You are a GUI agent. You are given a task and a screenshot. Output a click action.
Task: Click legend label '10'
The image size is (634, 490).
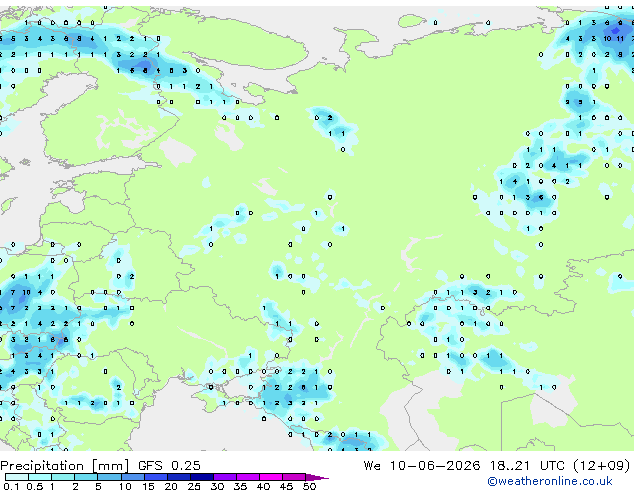pyautogui.click(x=125, y=486)
